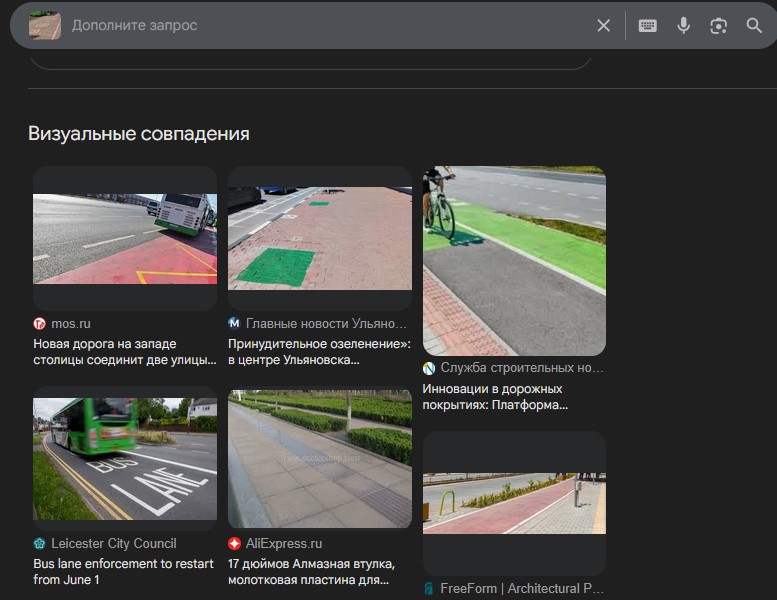777x600 pixels.
Task: Open the AliExpress.ru source label
Action: (284, 544)
